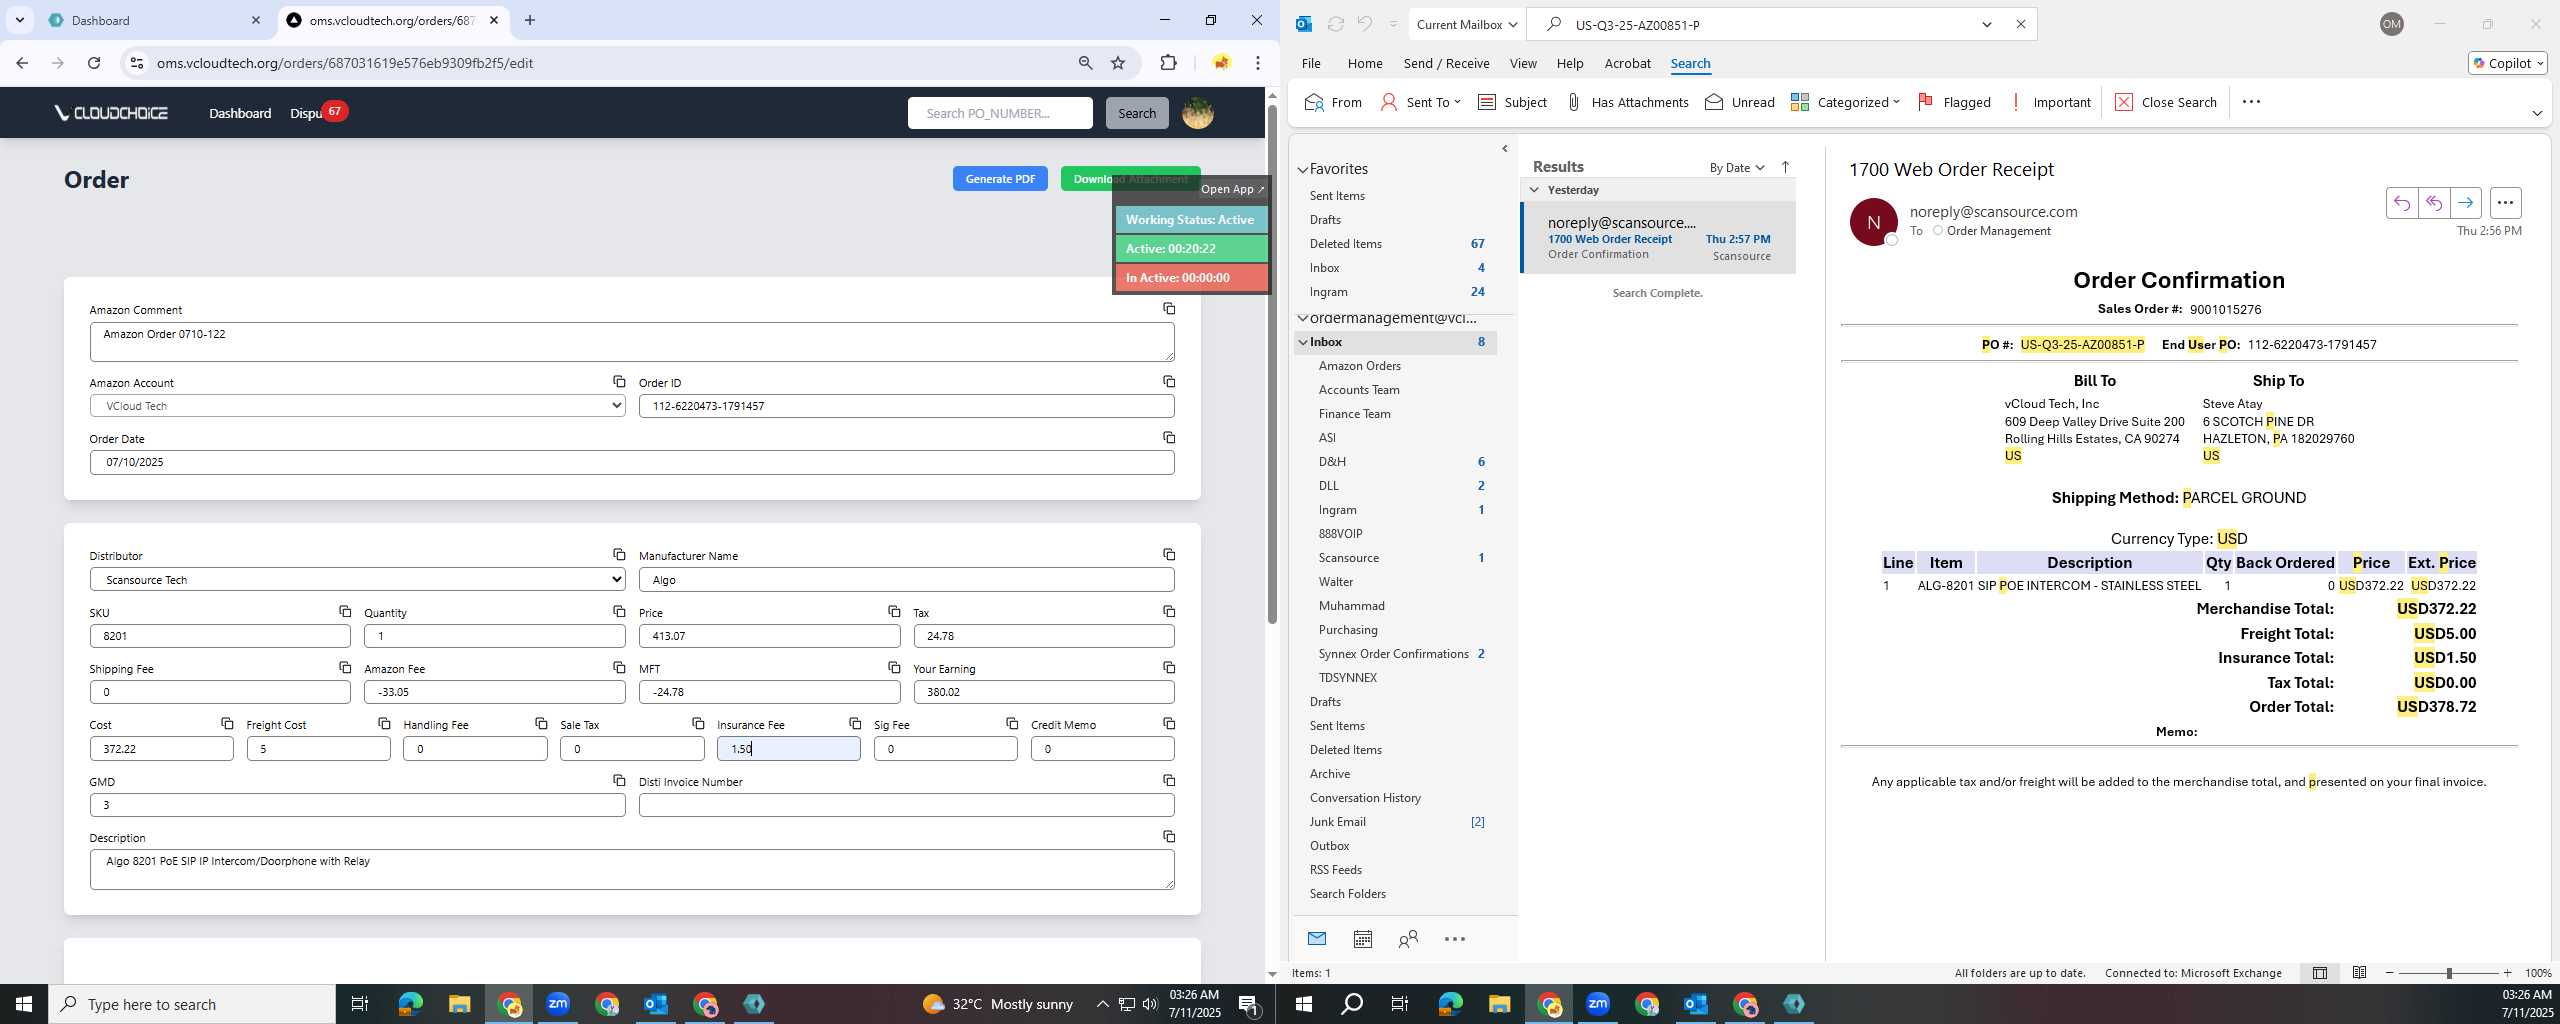Click the PO number Search button
The width and height of the screenshot is (2560, 1024).
click(x=1137, y=113)
